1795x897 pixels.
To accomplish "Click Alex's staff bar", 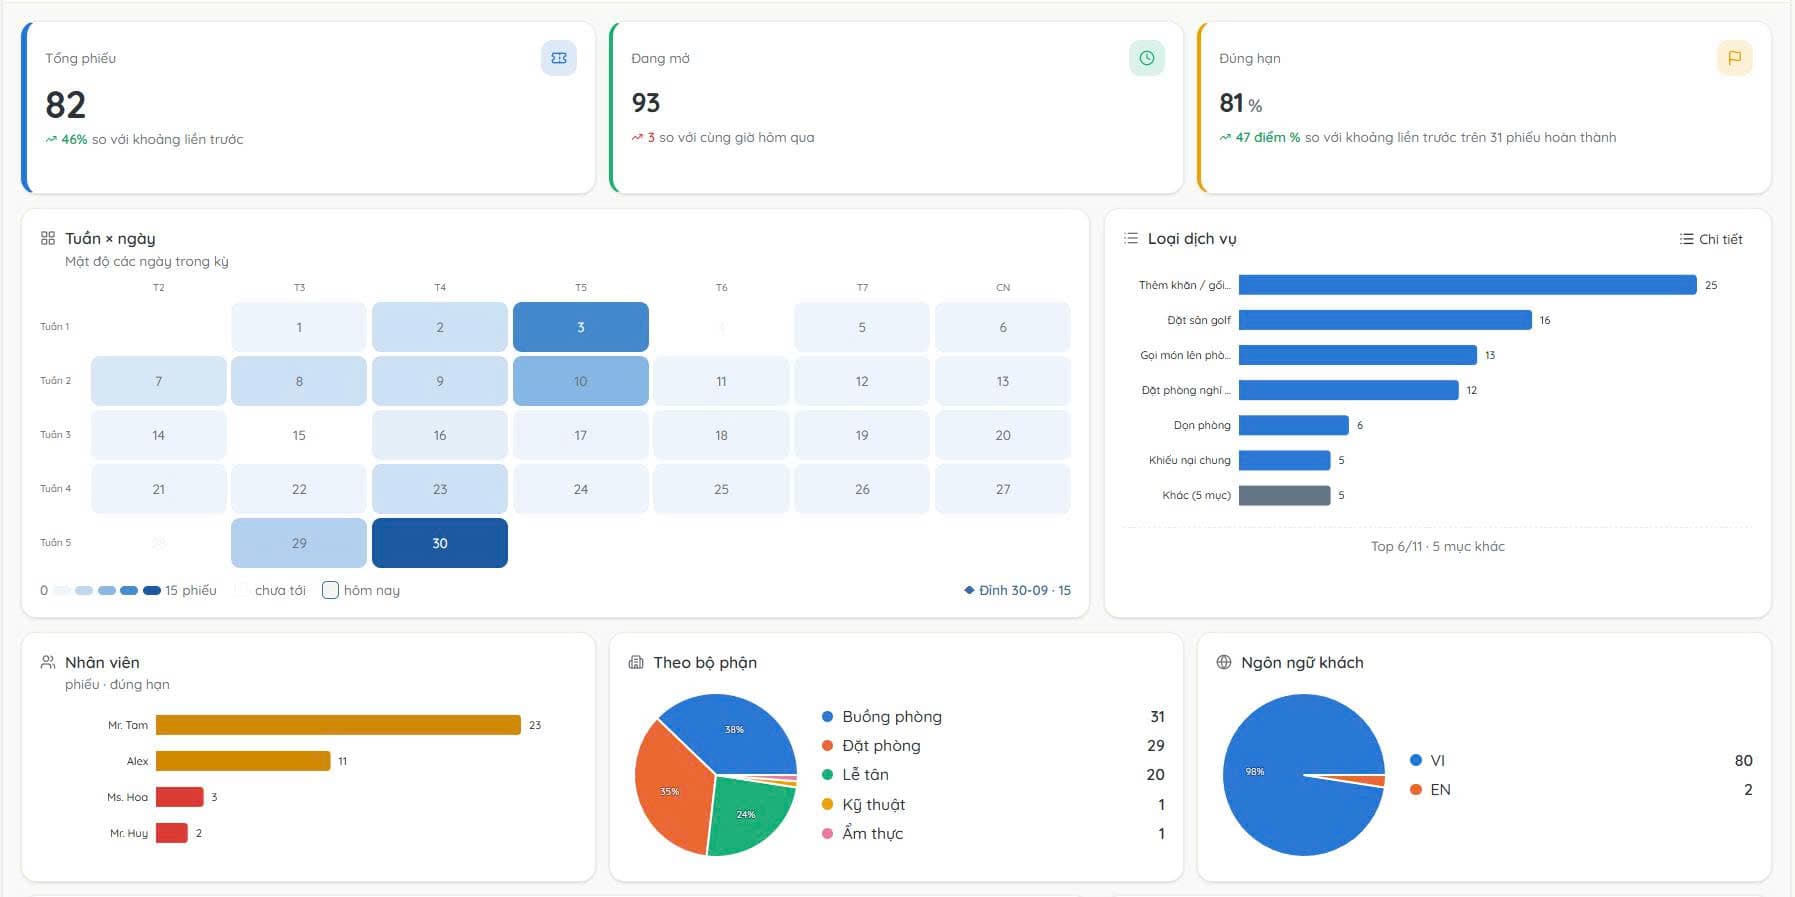I will click(243, 761).
